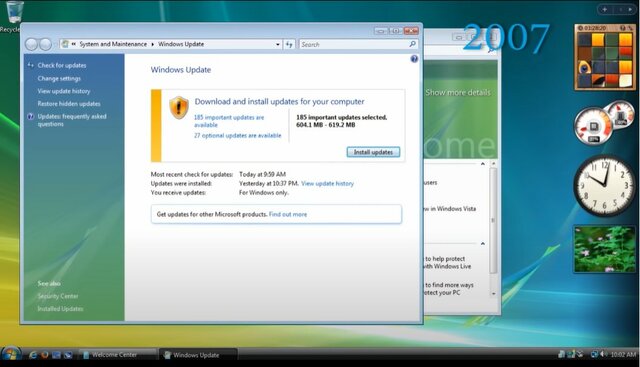Click the Forward navigation arrow

[45, 44]
